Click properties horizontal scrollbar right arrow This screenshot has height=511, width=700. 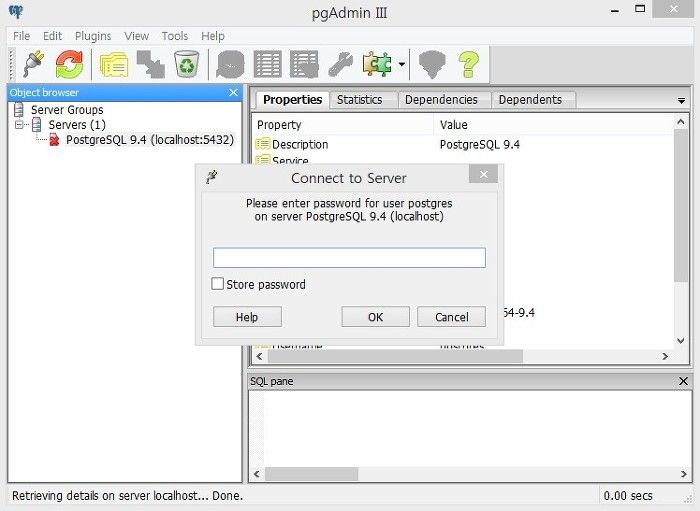[665, 356]
